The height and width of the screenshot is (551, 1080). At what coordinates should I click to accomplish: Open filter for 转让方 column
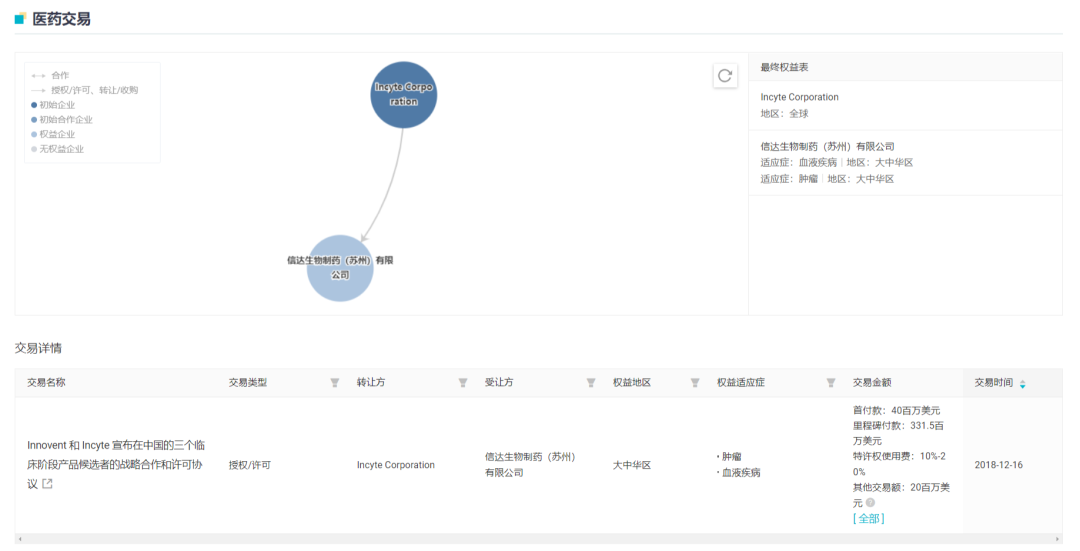coord(463,383)
